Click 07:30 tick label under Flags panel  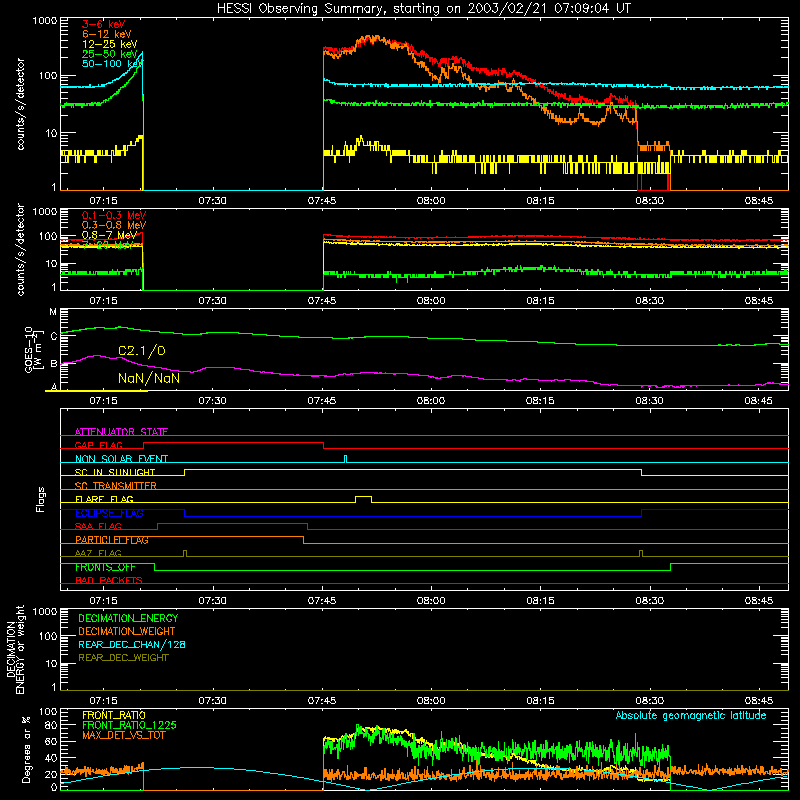pyautogui.click(x=213, y=601)
